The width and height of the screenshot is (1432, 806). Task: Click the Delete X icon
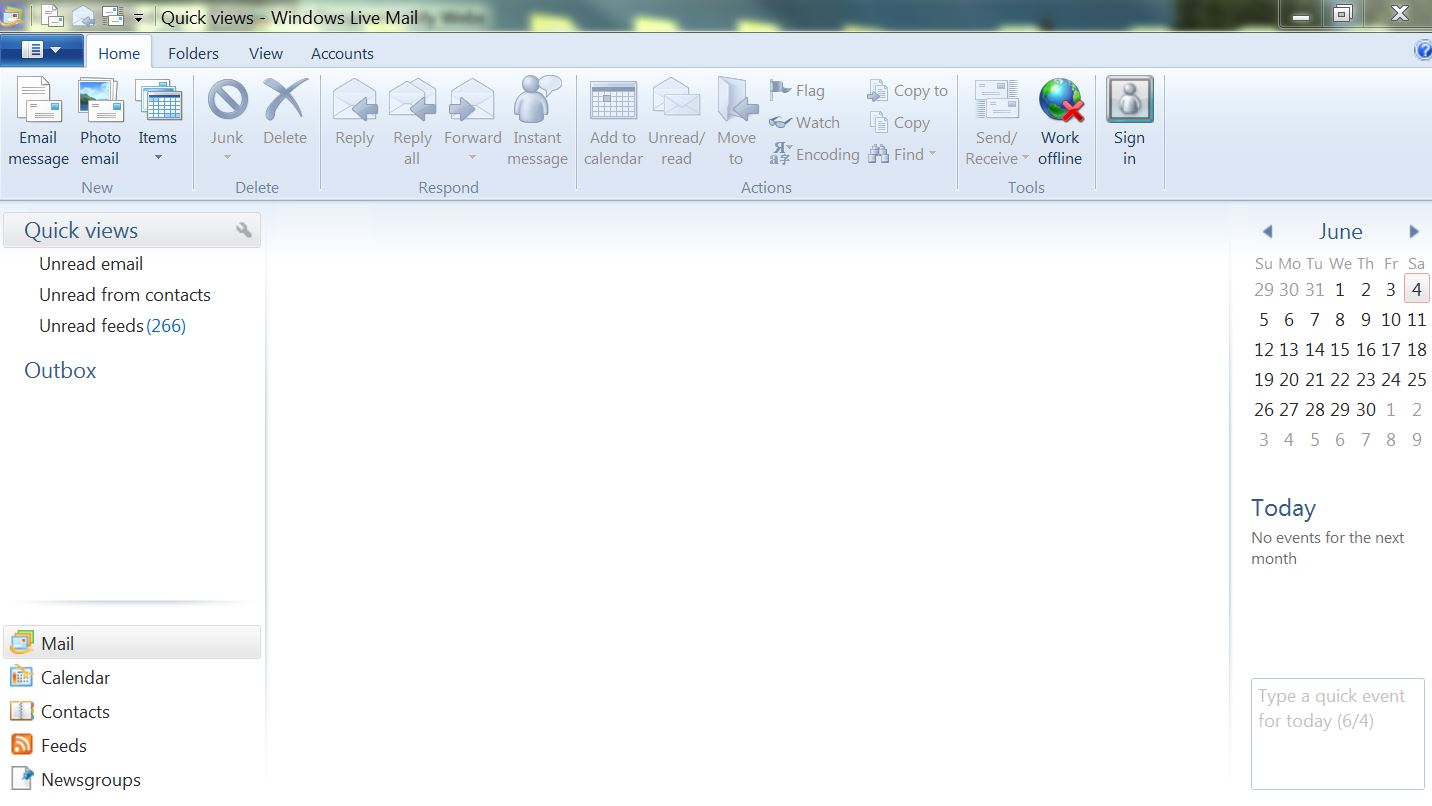click(285, 100)
